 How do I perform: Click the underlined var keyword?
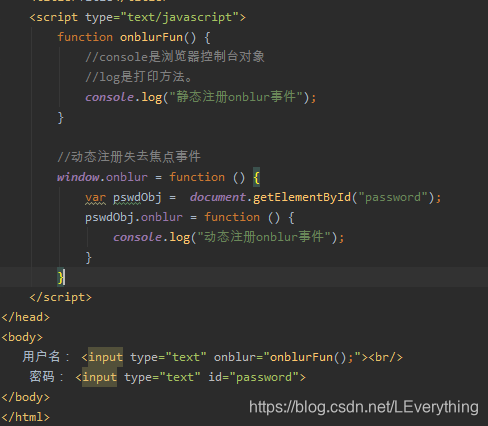click(95, 197)
